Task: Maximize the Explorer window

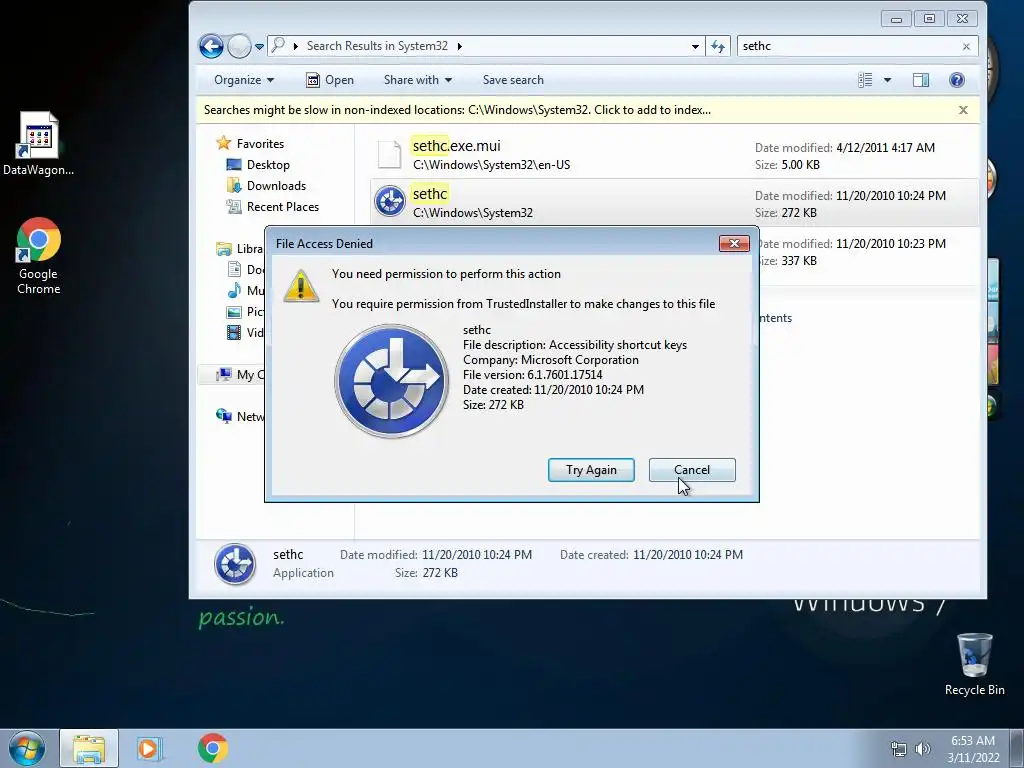Action: [929, 19]
